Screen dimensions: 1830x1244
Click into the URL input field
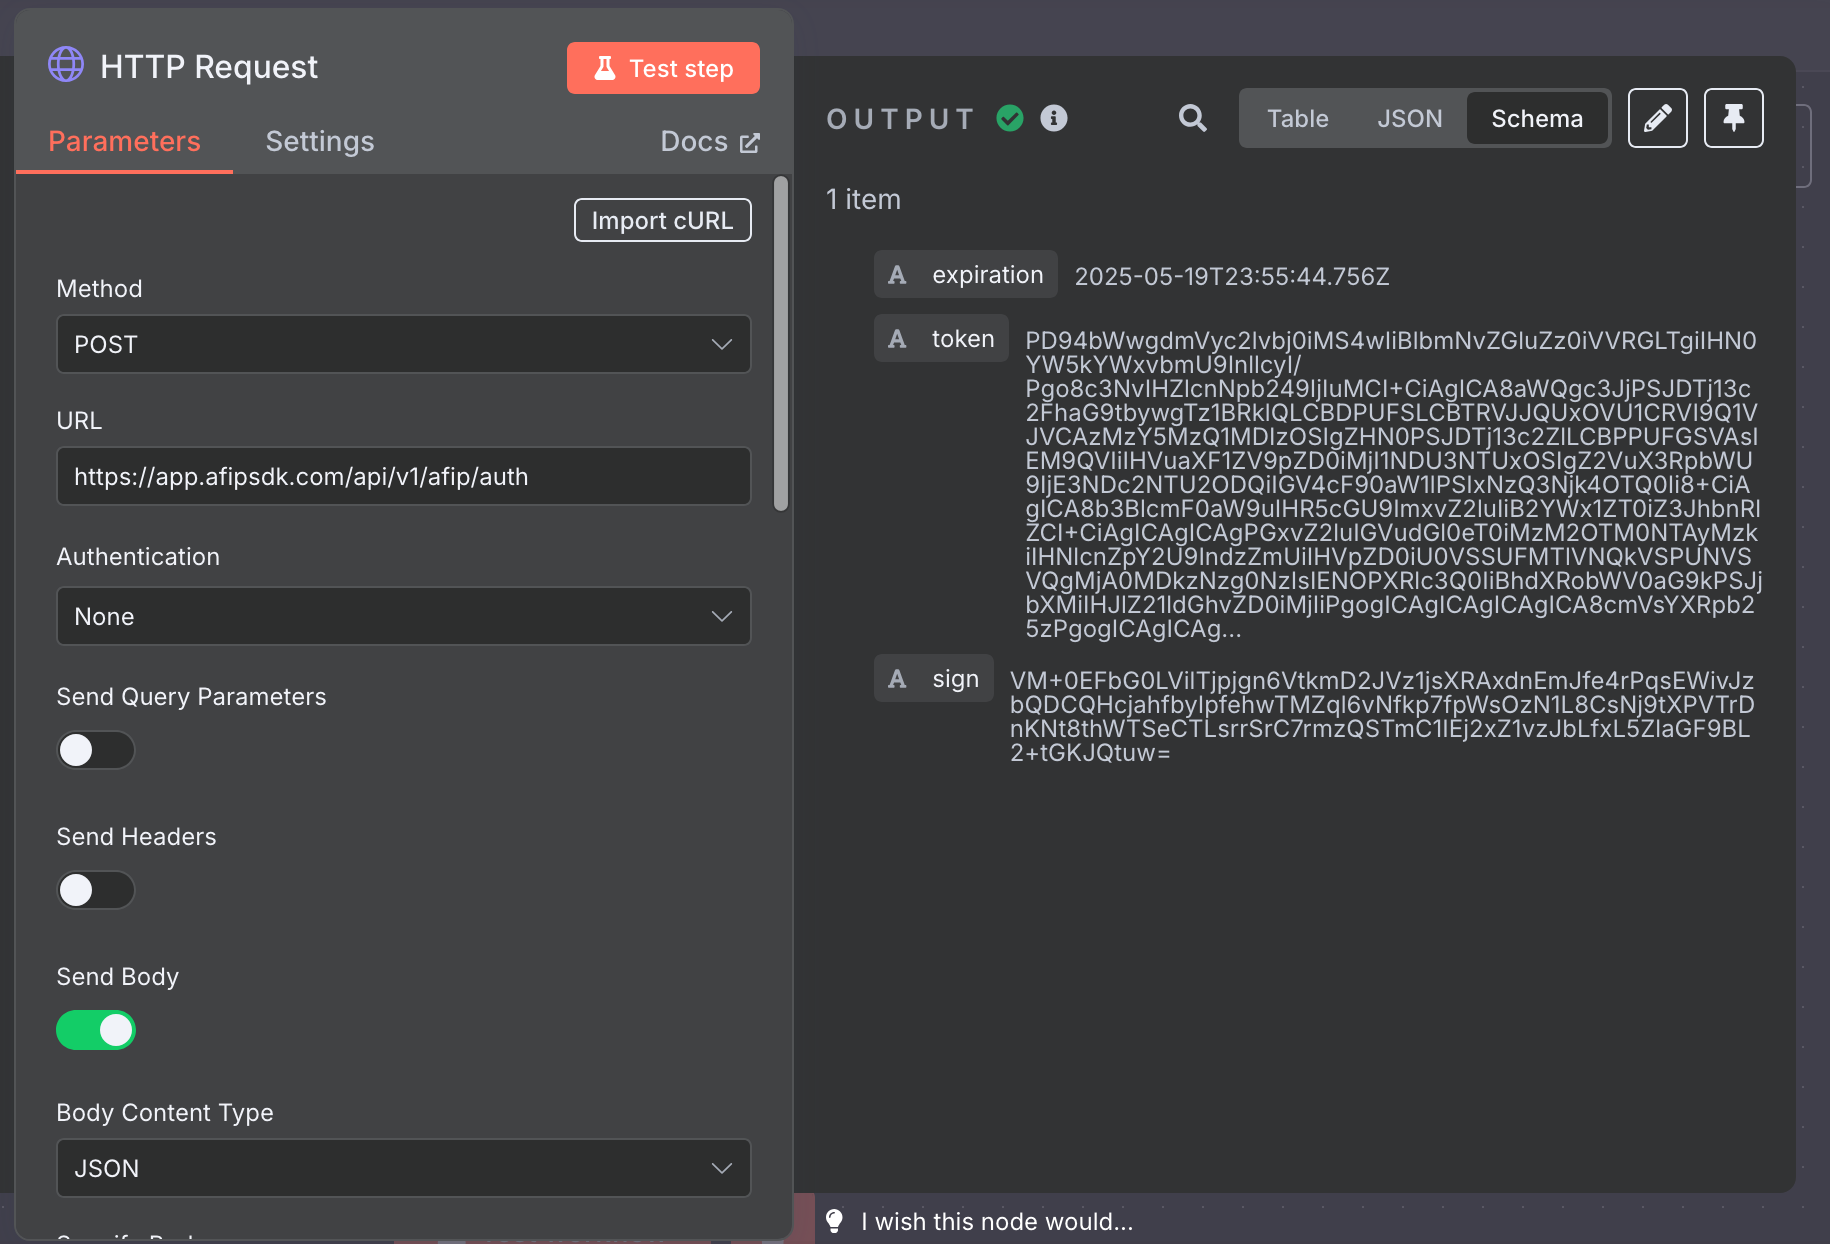pyautogui.click(x=403, y=476)
